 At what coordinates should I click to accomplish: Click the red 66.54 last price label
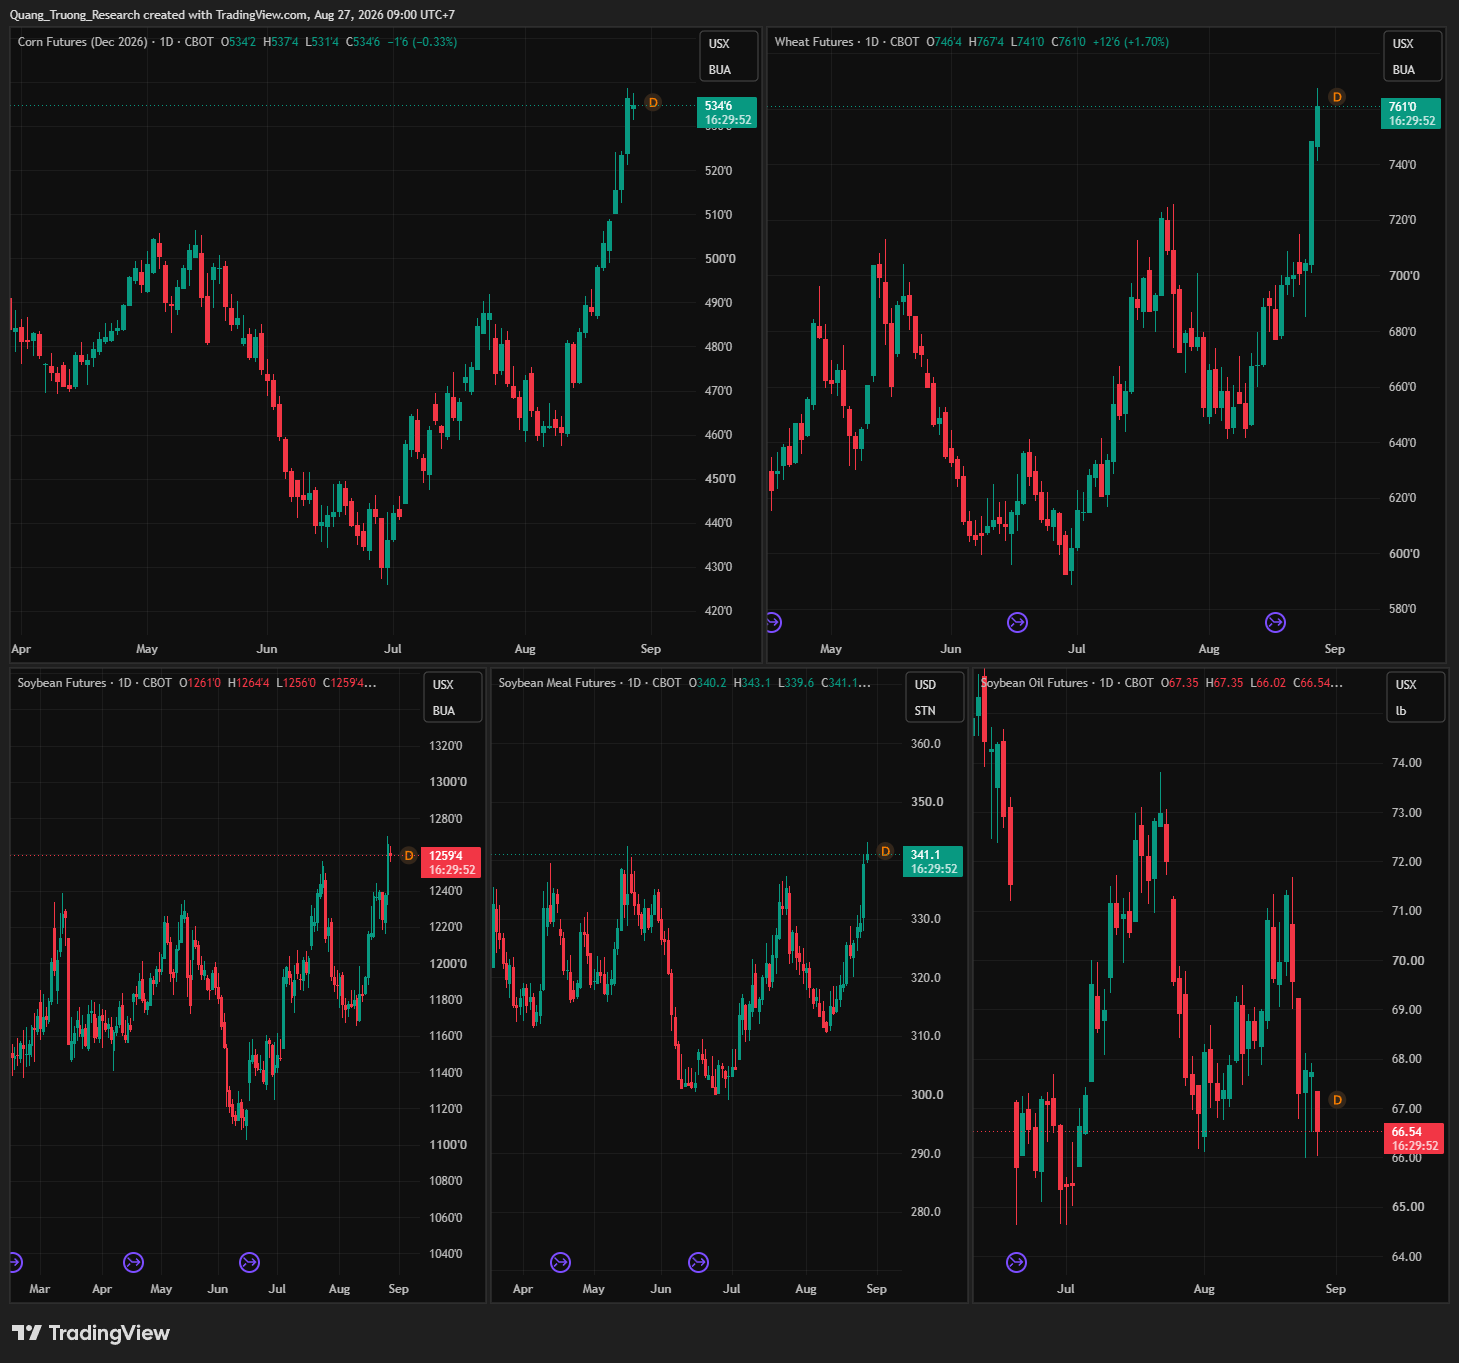1414,1139
